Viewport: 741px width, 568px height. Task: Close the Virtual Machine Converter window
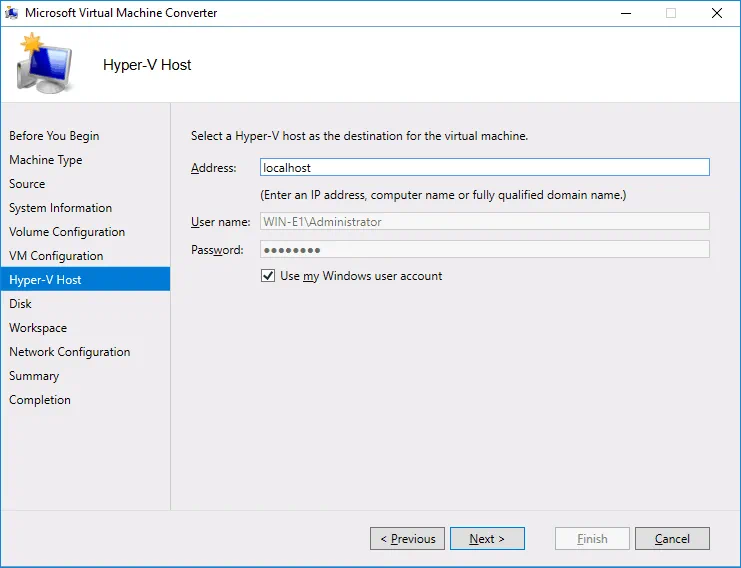[716, 13]
